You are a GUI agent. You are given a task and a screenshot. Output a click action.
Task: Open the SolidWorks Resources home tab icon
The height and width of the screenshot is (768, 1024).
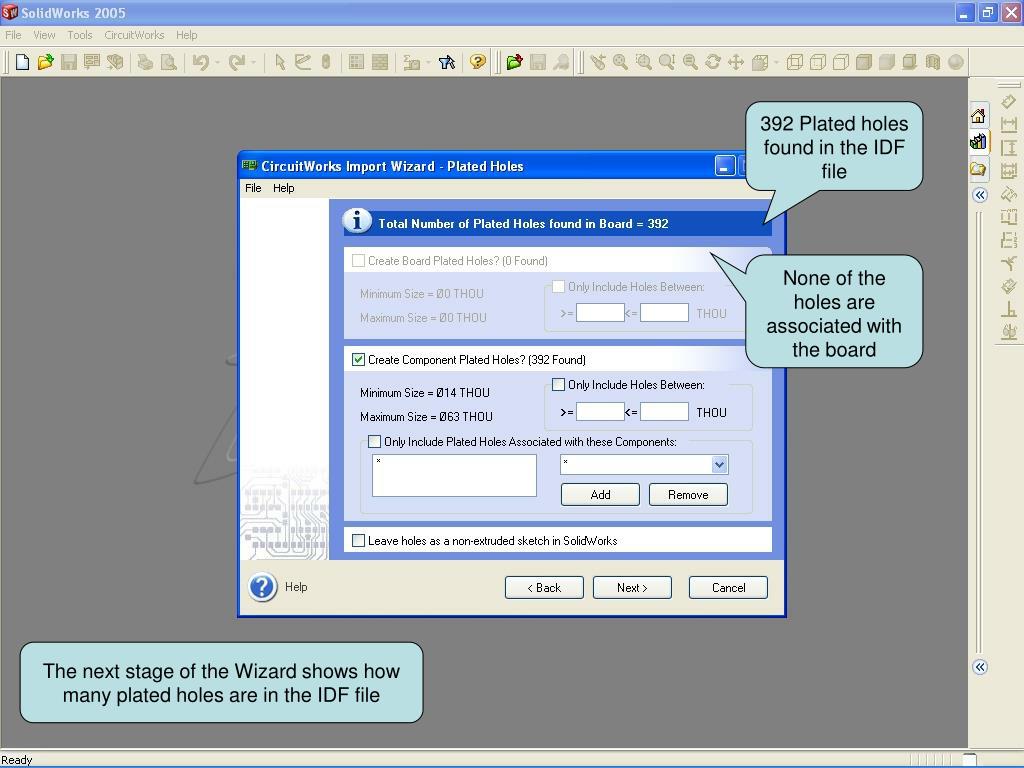coord(978,116)
